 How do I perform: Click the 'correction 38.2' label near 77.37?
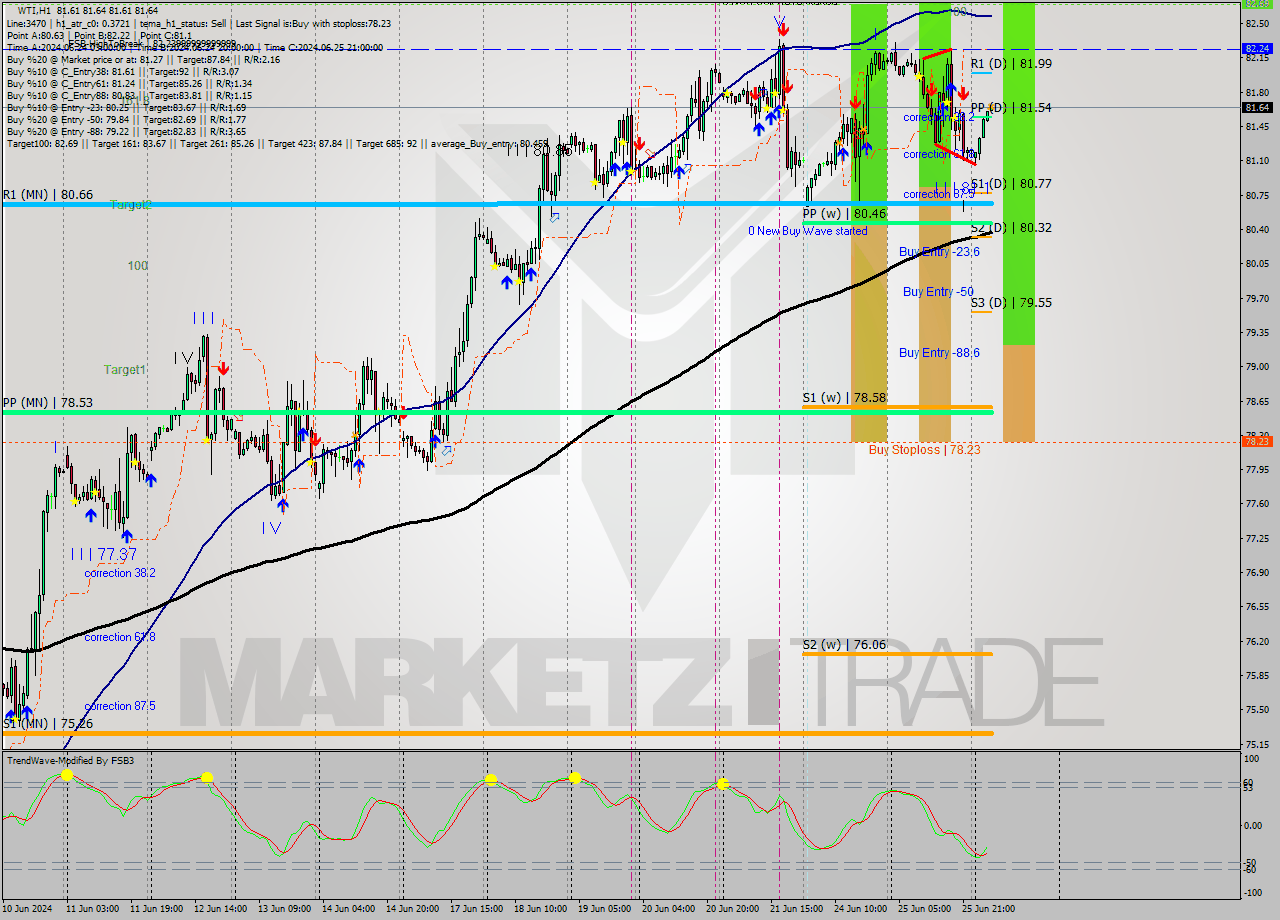tap(120, 573)
